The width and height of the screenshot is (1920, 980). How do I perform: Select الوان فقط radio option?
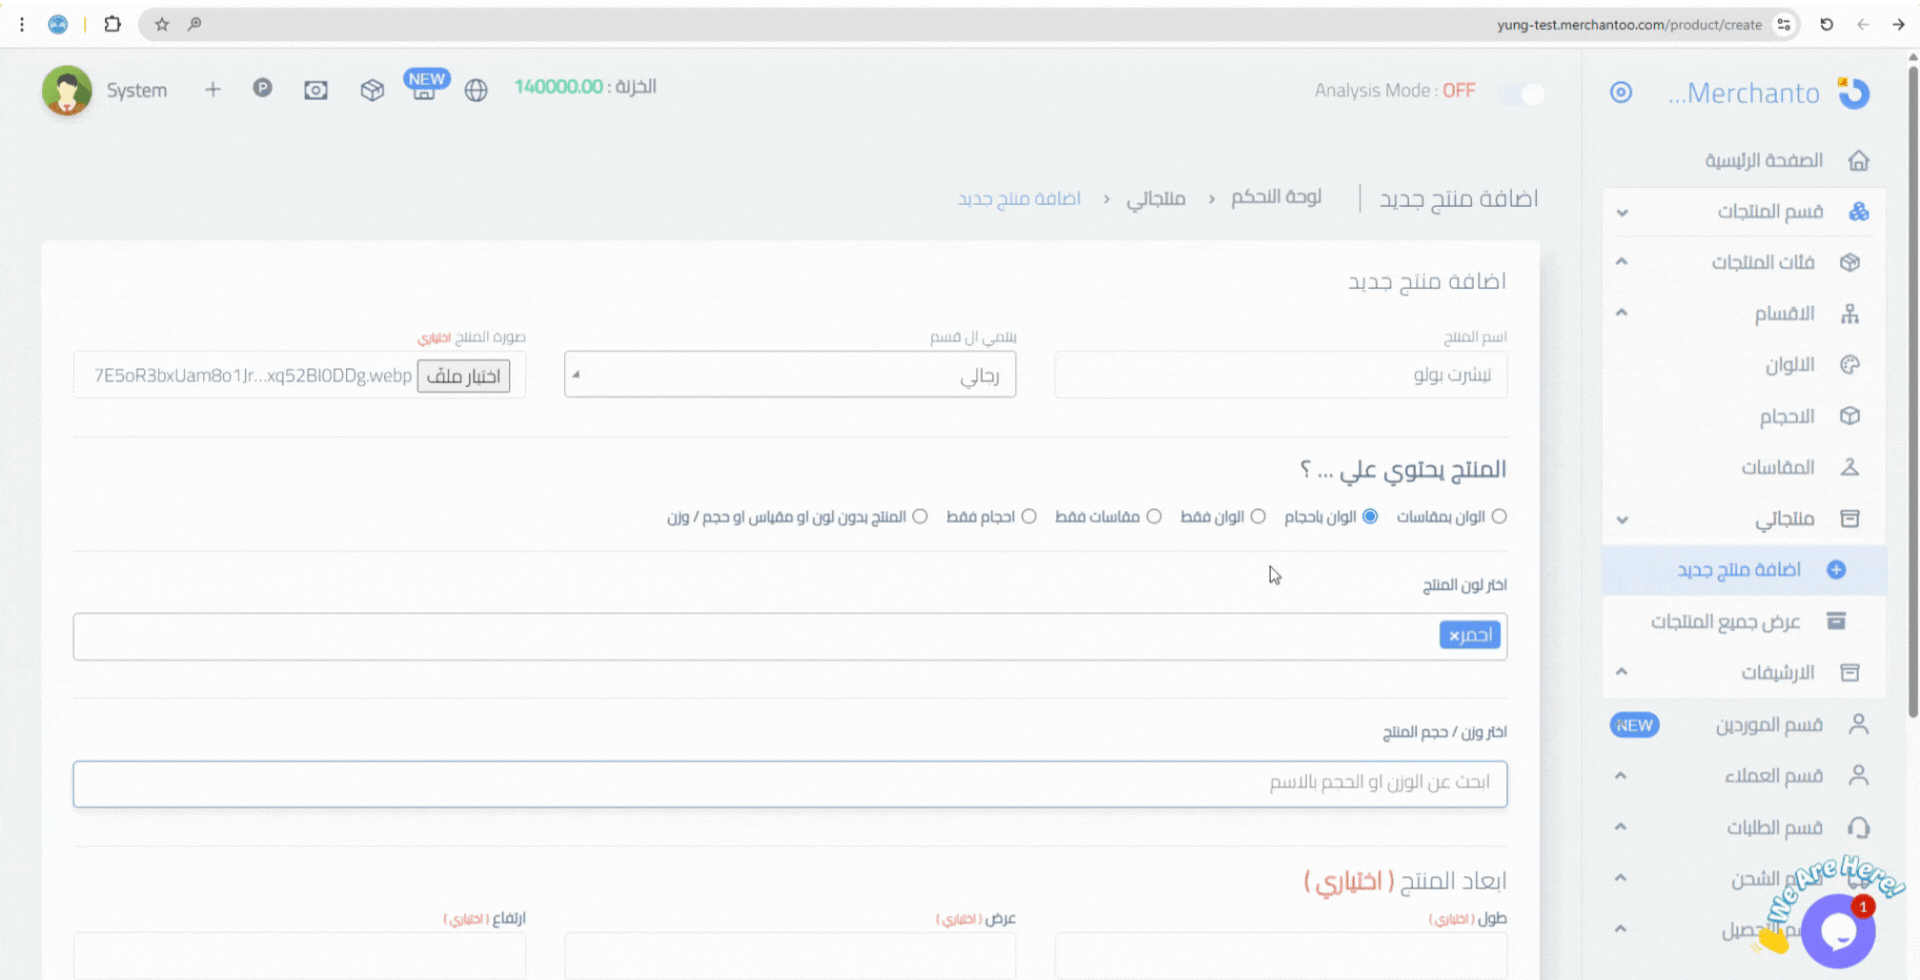pyautogui.click(x=1258, y=517)
